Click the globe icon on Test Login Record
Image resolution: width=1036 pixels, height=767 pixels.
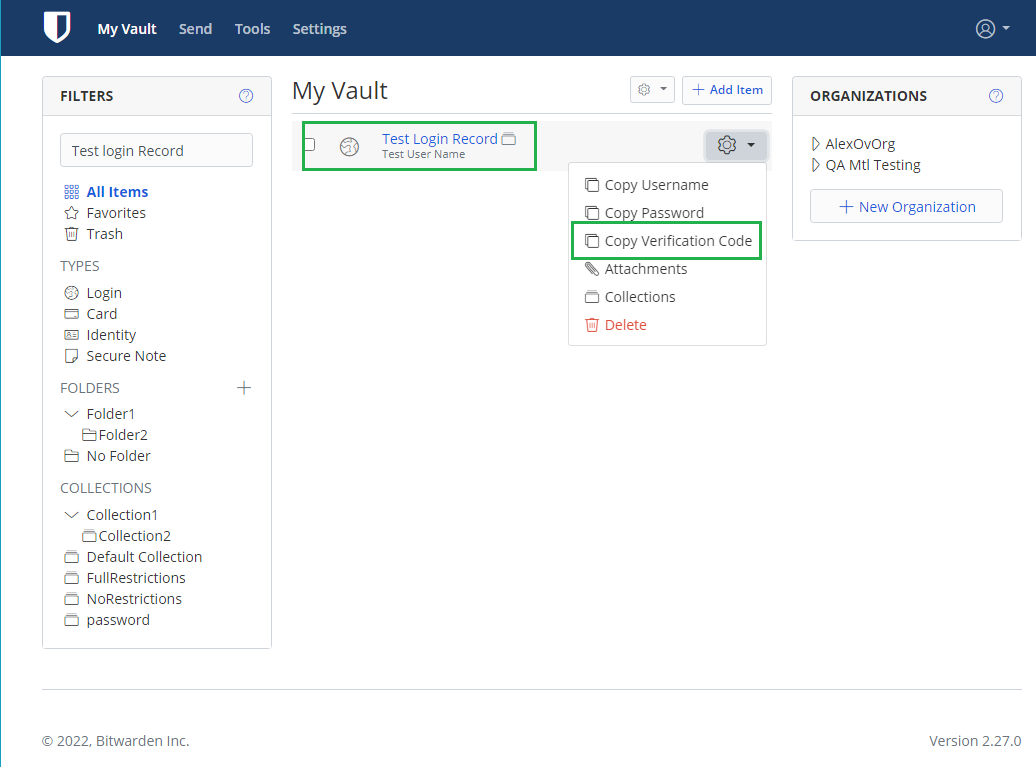[x=349, y=146]
